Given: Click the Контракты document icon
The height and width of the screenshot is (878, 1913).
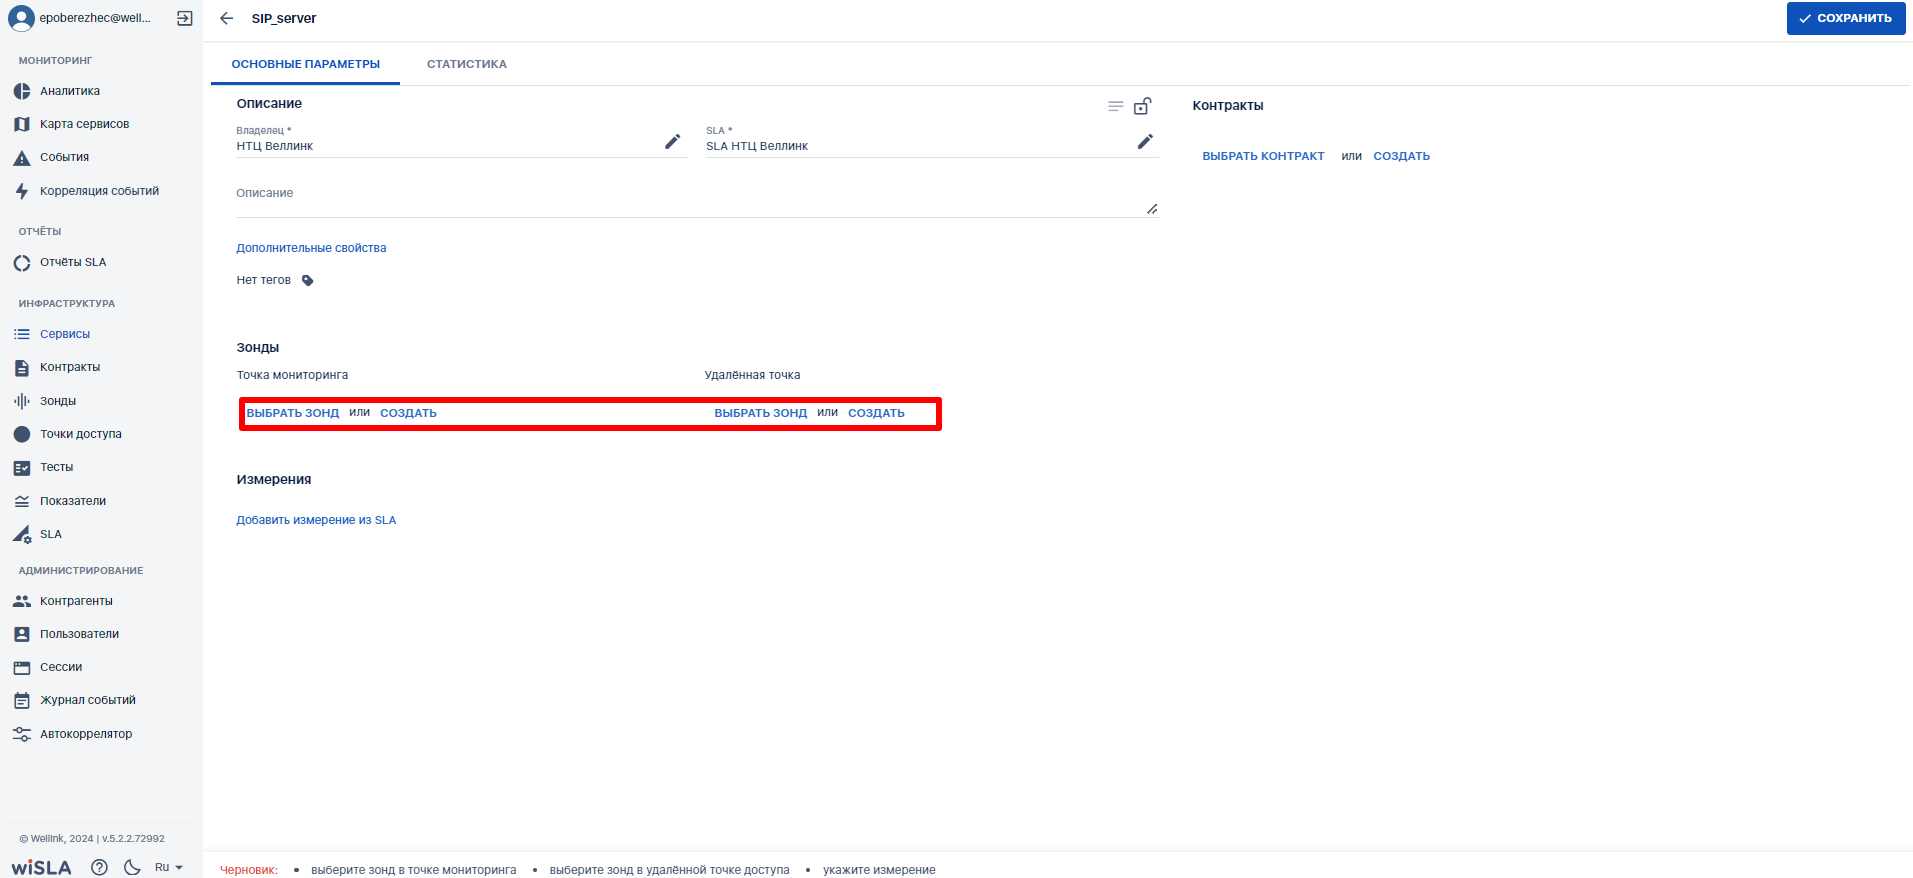Looking at the screenshot, I should 22,368.
